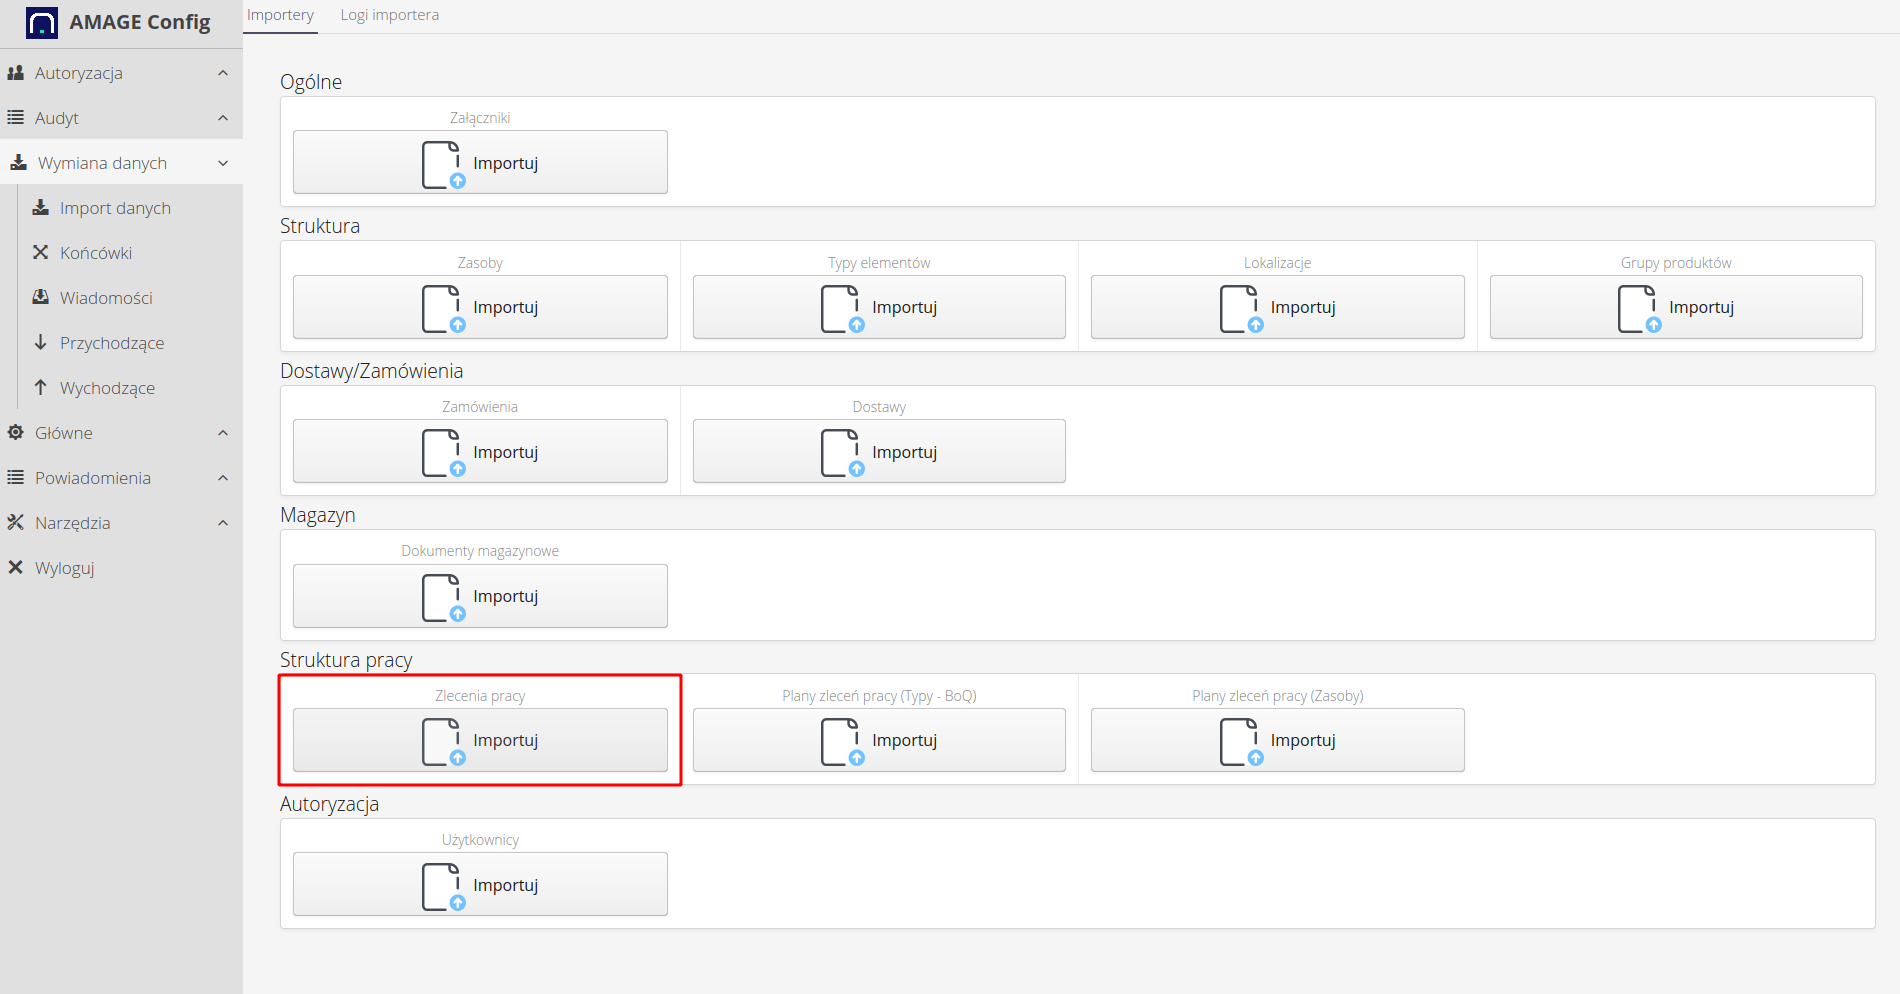Click the Przychodzące down-arrow icon

pos(41,343)
